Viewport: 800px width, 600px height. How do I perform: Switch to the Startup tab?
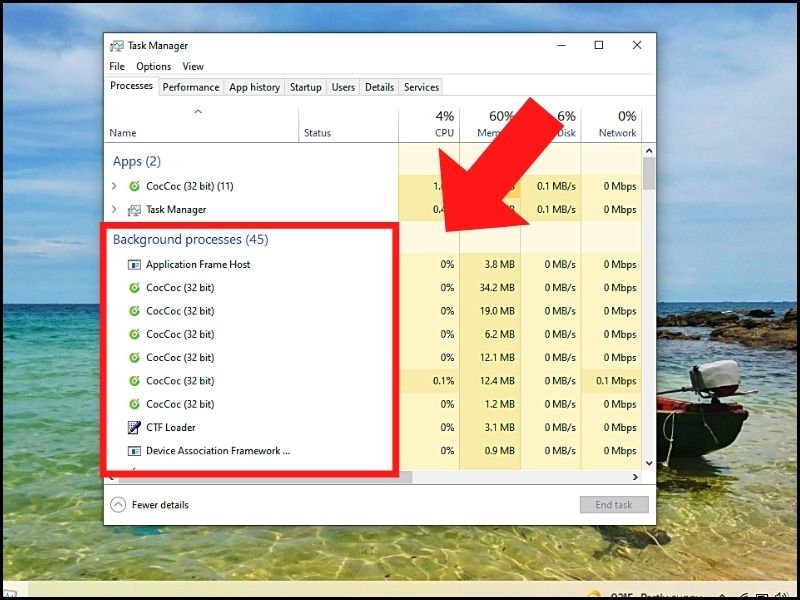coord(306,87)
